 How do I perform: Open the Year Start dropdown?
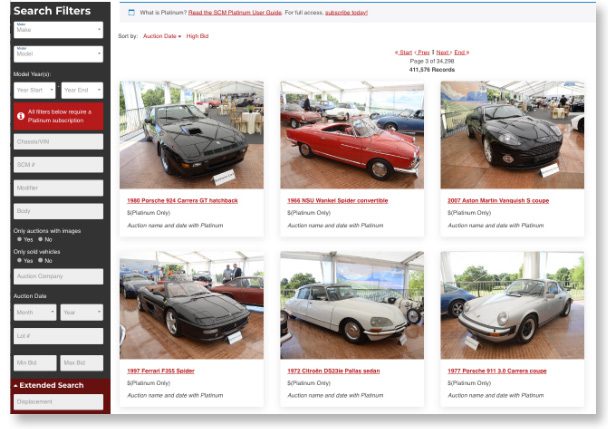pyautogui.click(x=35, y=90)
